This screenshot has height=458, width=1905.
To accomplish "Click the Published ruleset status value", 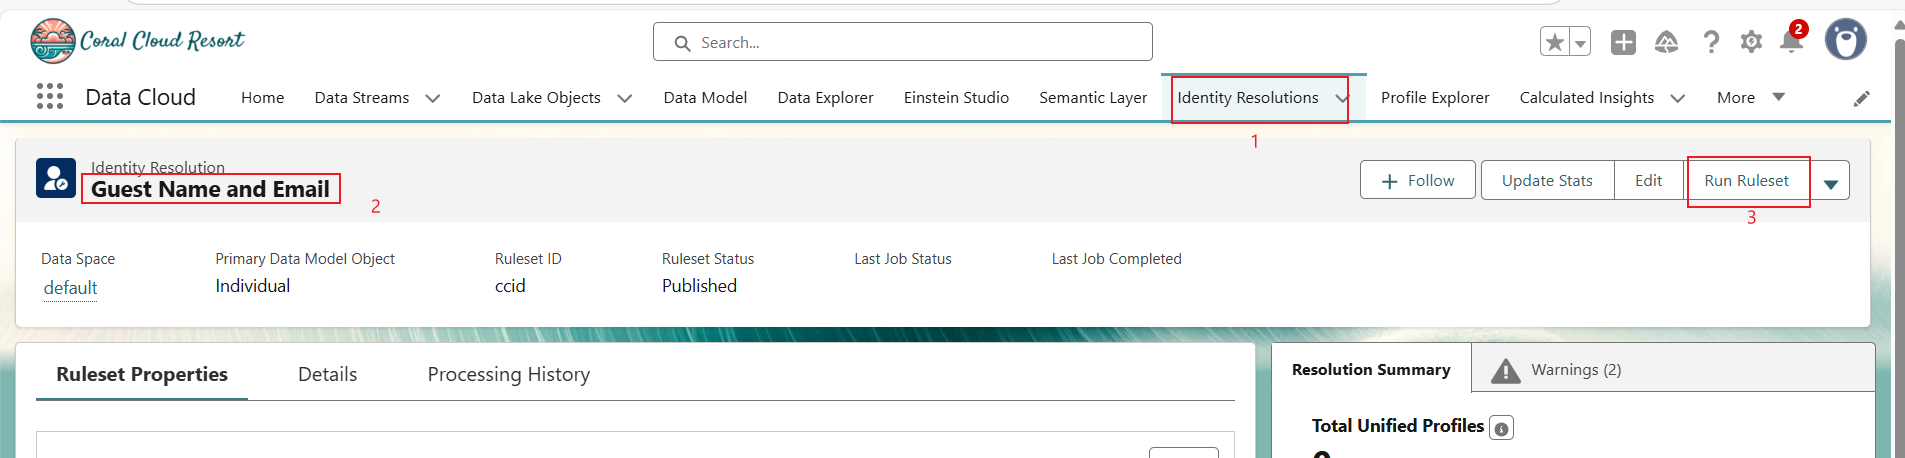I will click(699, 286).
